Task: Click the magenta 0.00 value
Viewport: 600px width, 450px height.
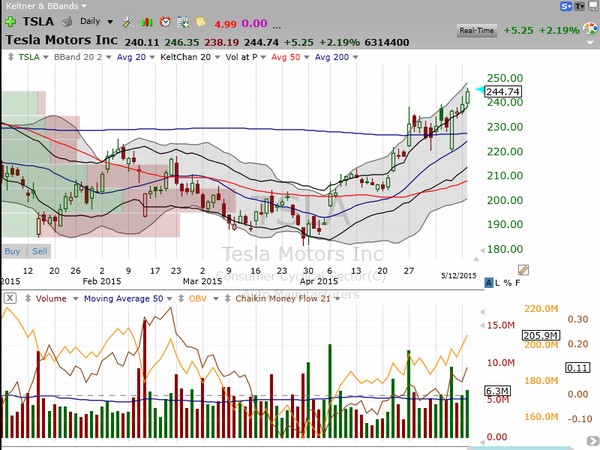Action: pyautogui.click(x=254, y=23)
